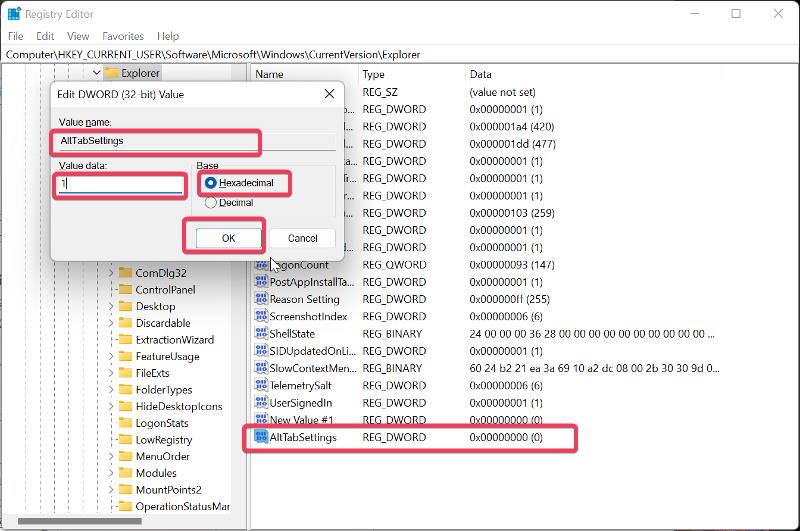Click the Explorer folder icon in tree

tap(111, 73)
